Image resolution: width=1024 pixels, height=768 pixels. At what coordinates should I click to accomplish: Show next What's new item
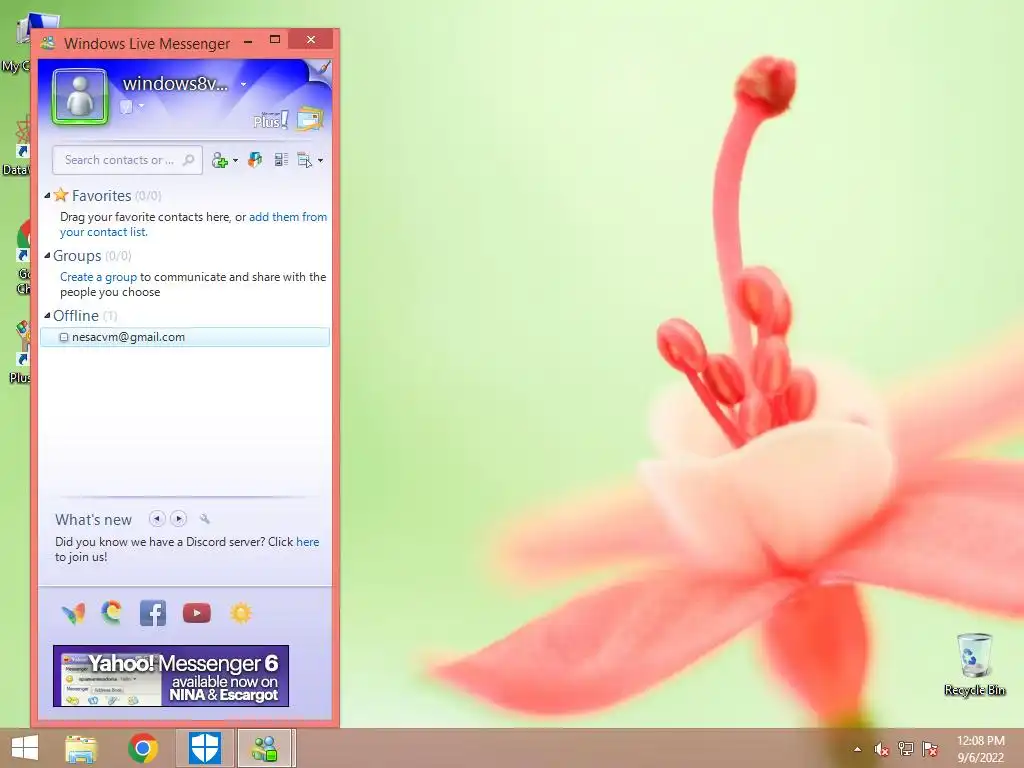pyautogui.click(x=178, y=519)
